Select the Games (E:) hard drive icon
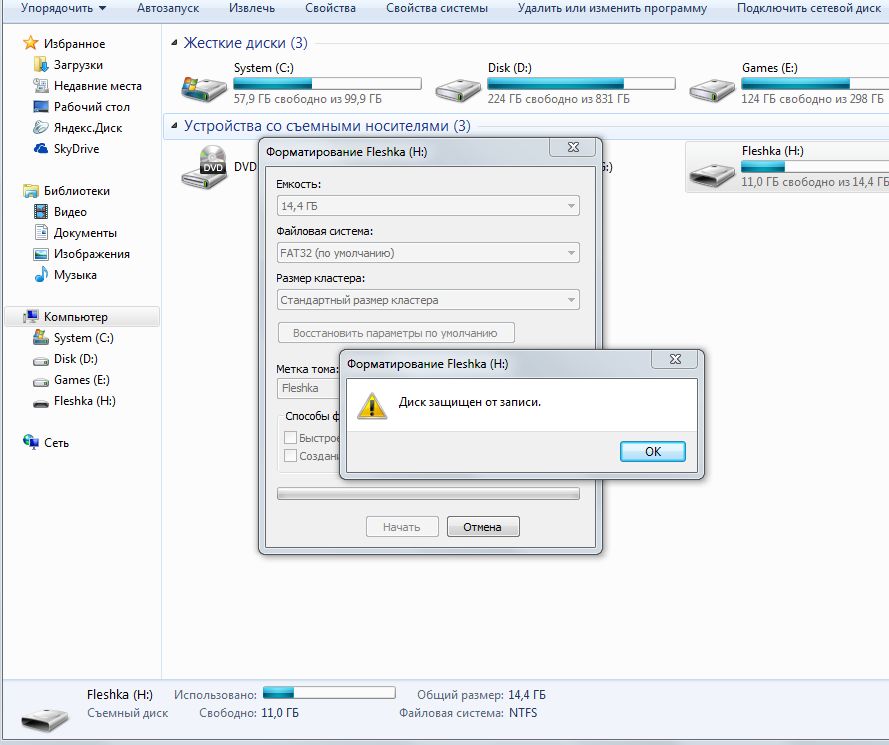This screenshot has width=889, height=745. coord(712,90)
